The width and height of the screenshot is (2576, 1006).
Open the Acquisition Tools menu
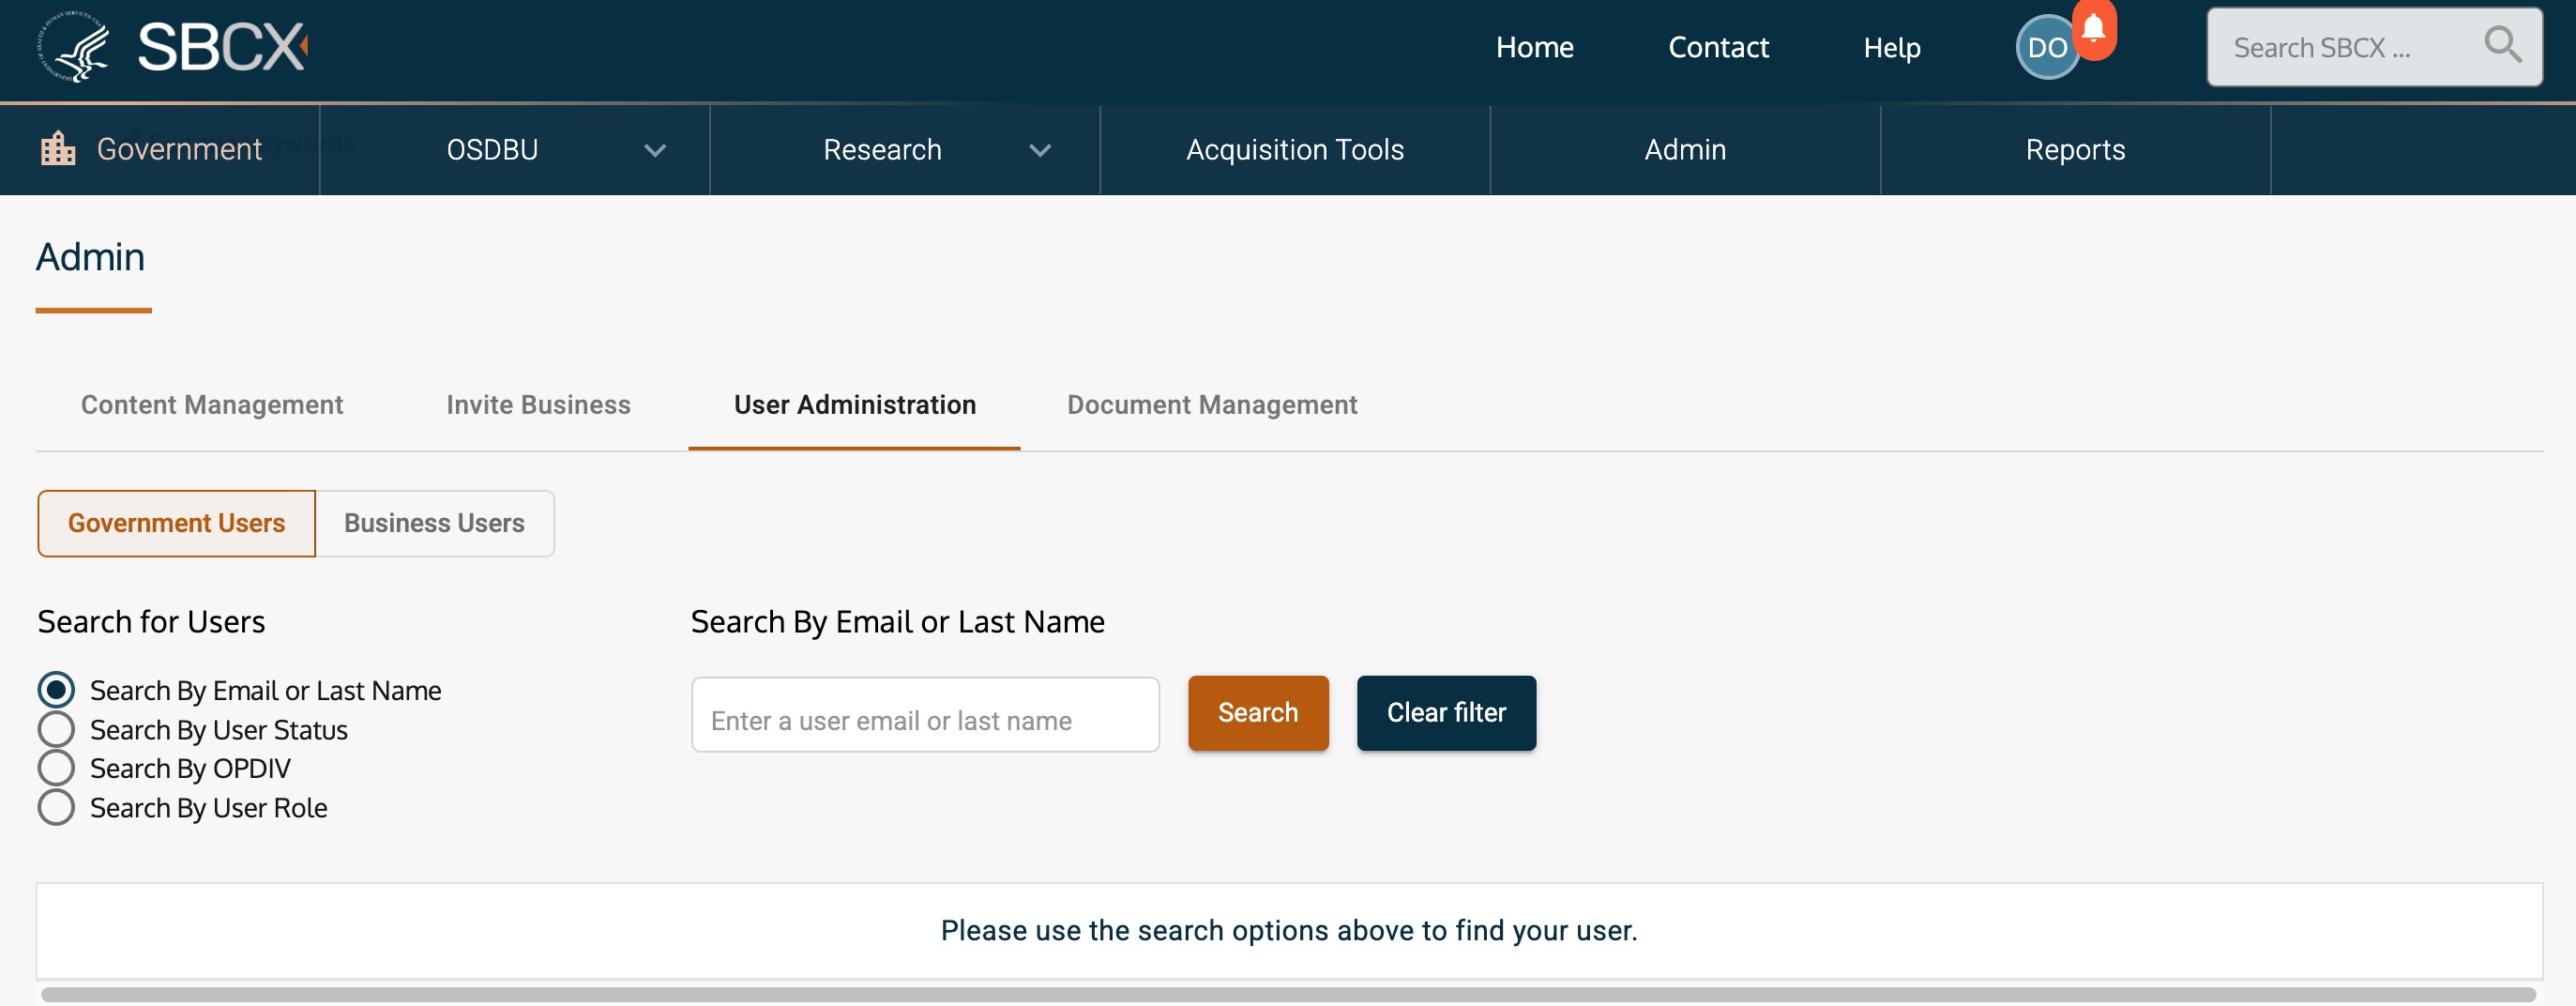click(x=1295, y=150)
